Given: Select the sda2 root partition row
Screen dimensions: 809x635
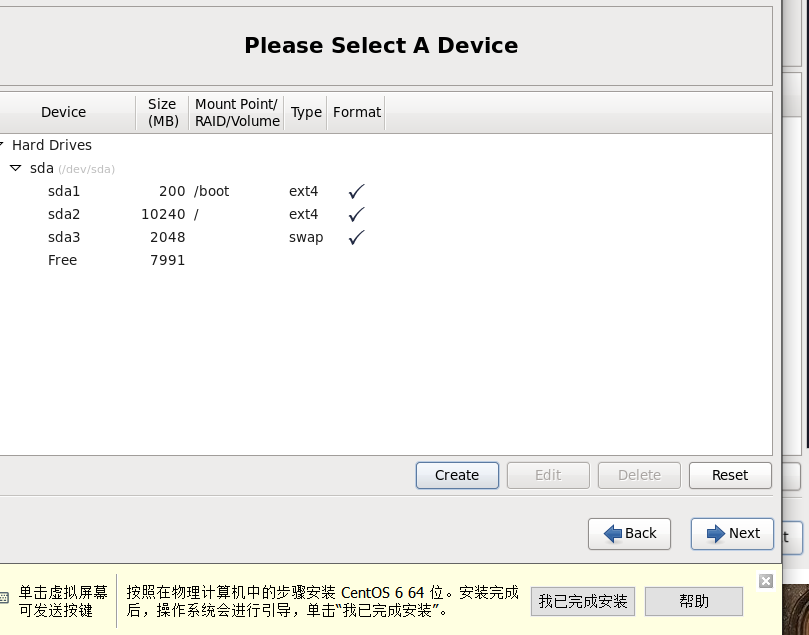Looking at the screenshot, I should [x=64, y=213].
